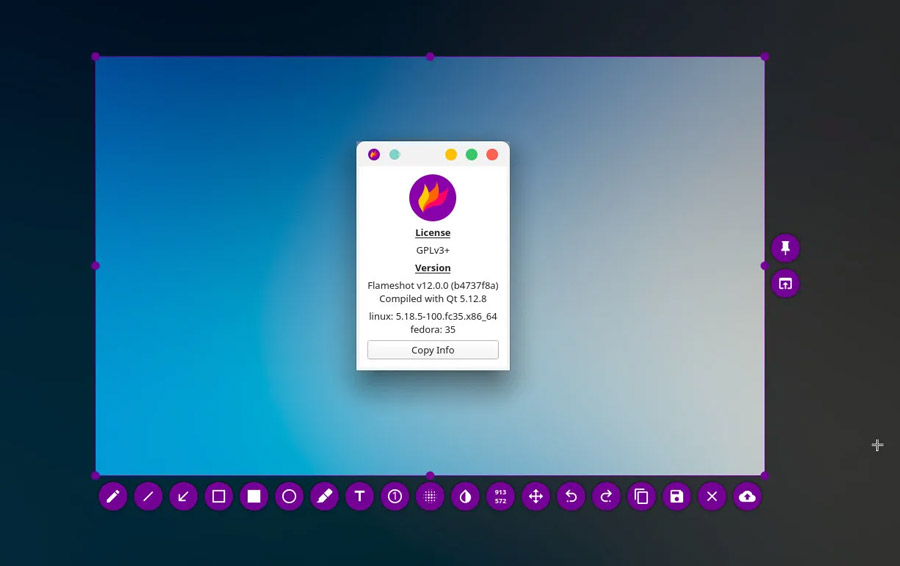This screenshot has width=900, height=566.
Task: Undo the last annotation
Action: (x=571, y=496)
